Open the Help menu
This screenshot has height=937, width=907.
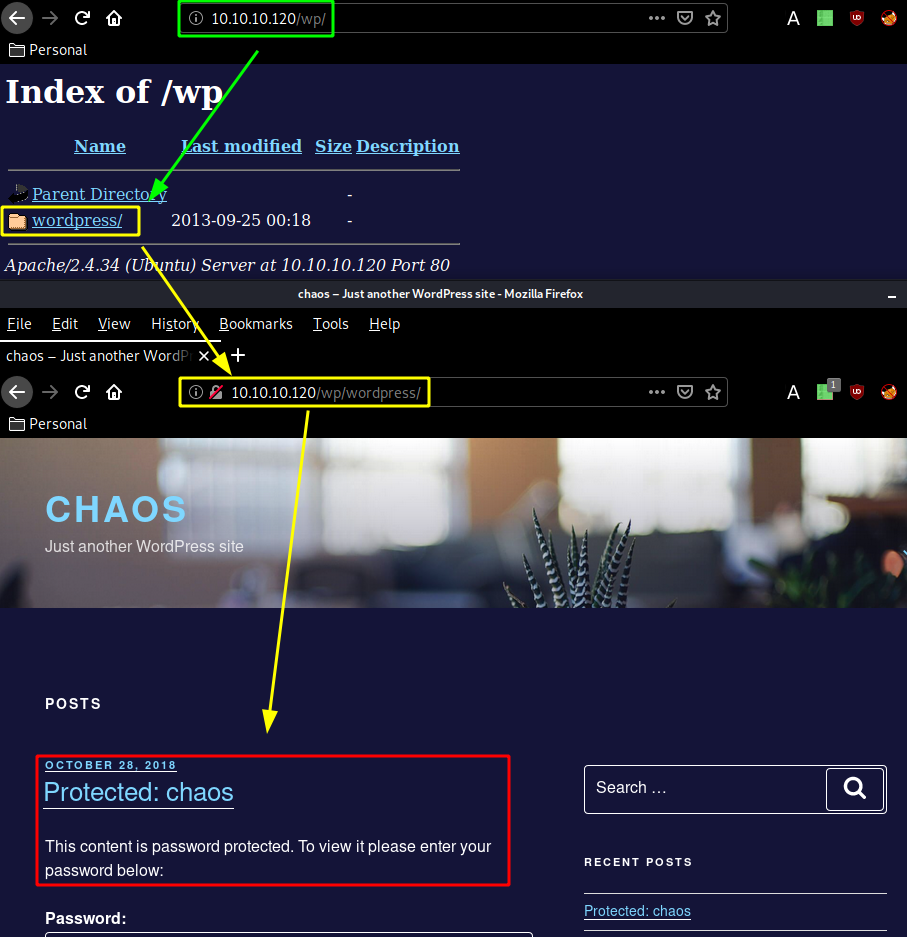coord(384,324)
